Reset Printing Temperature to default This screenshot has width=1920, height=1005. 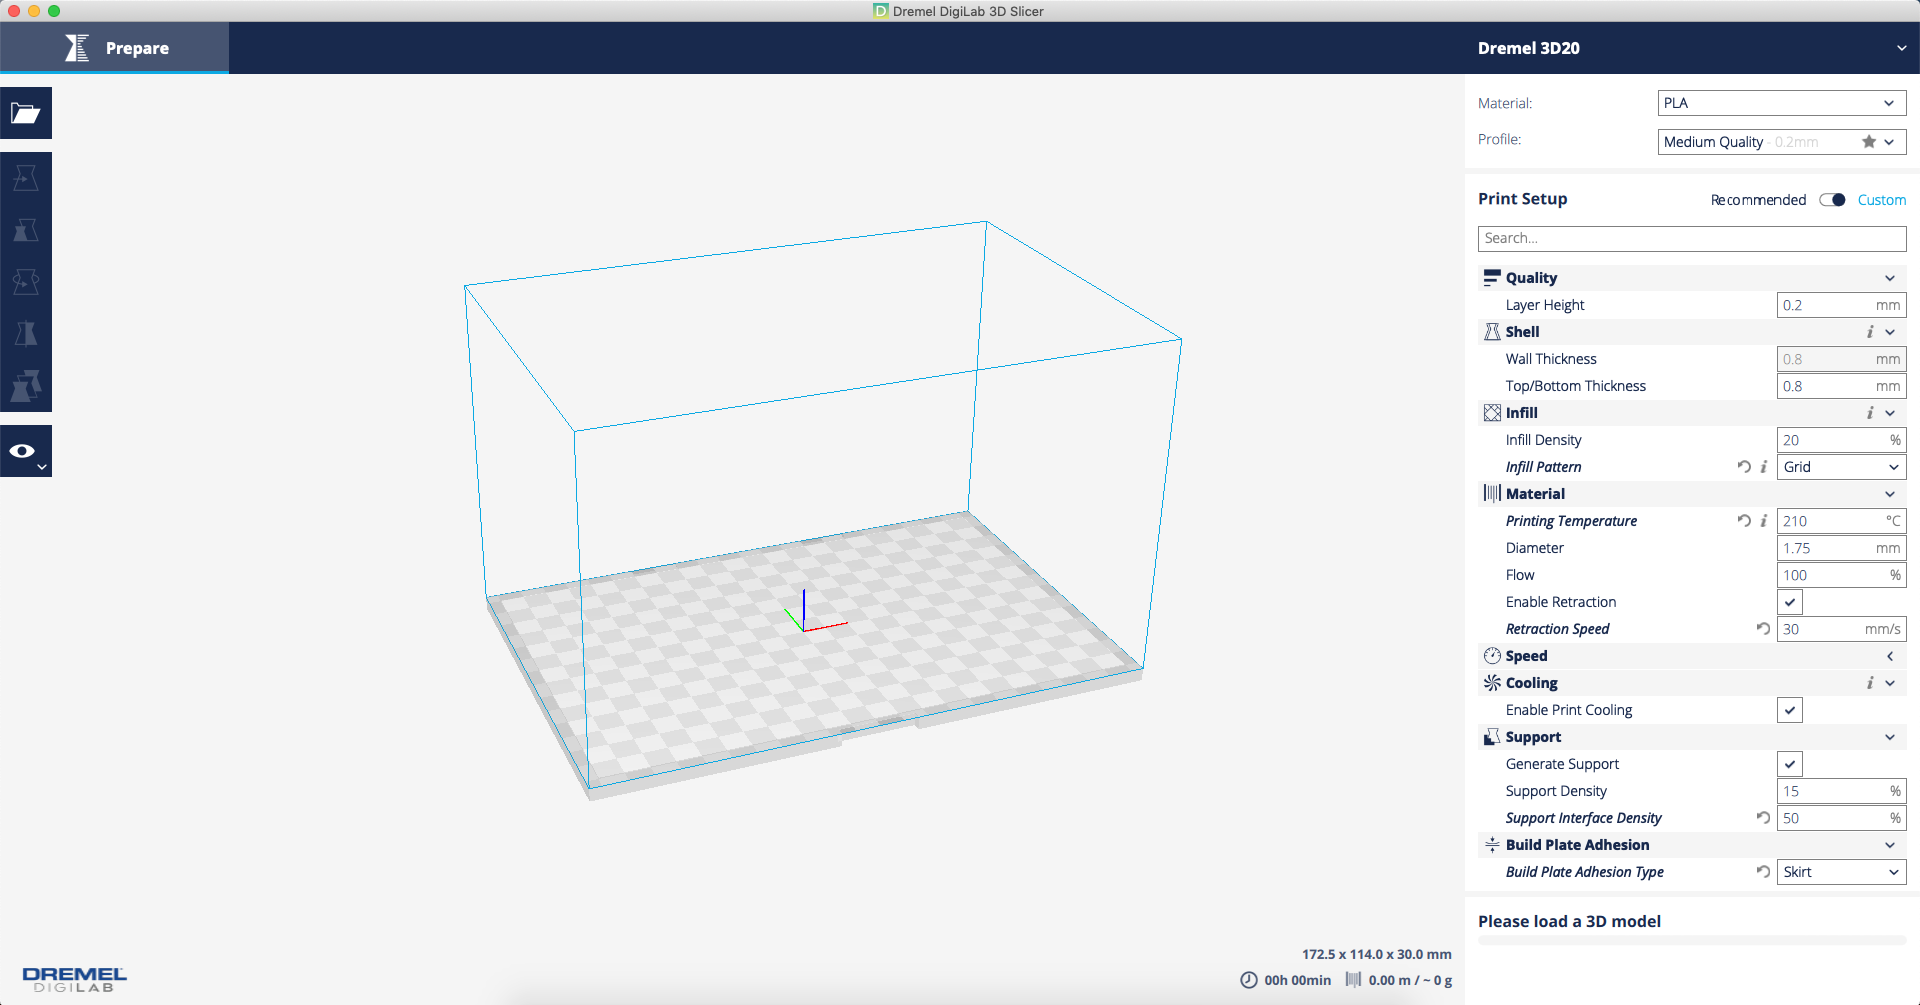coord(1743,521)
